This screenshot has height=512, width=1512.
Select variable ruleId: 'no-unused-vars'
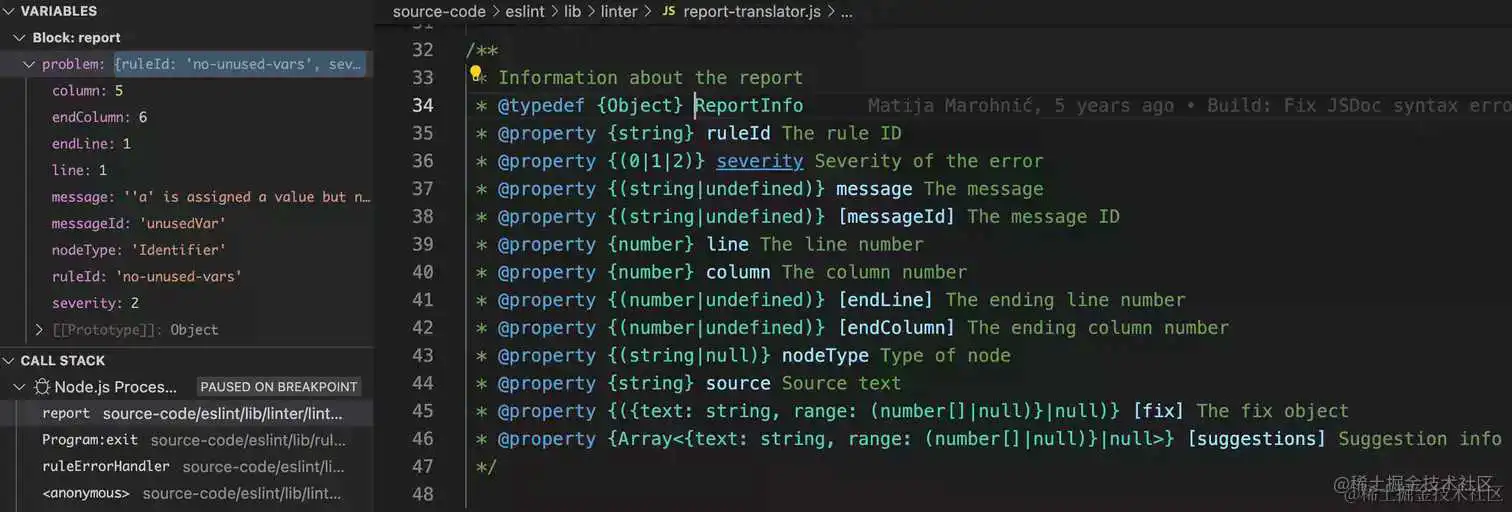pos(187,276)
